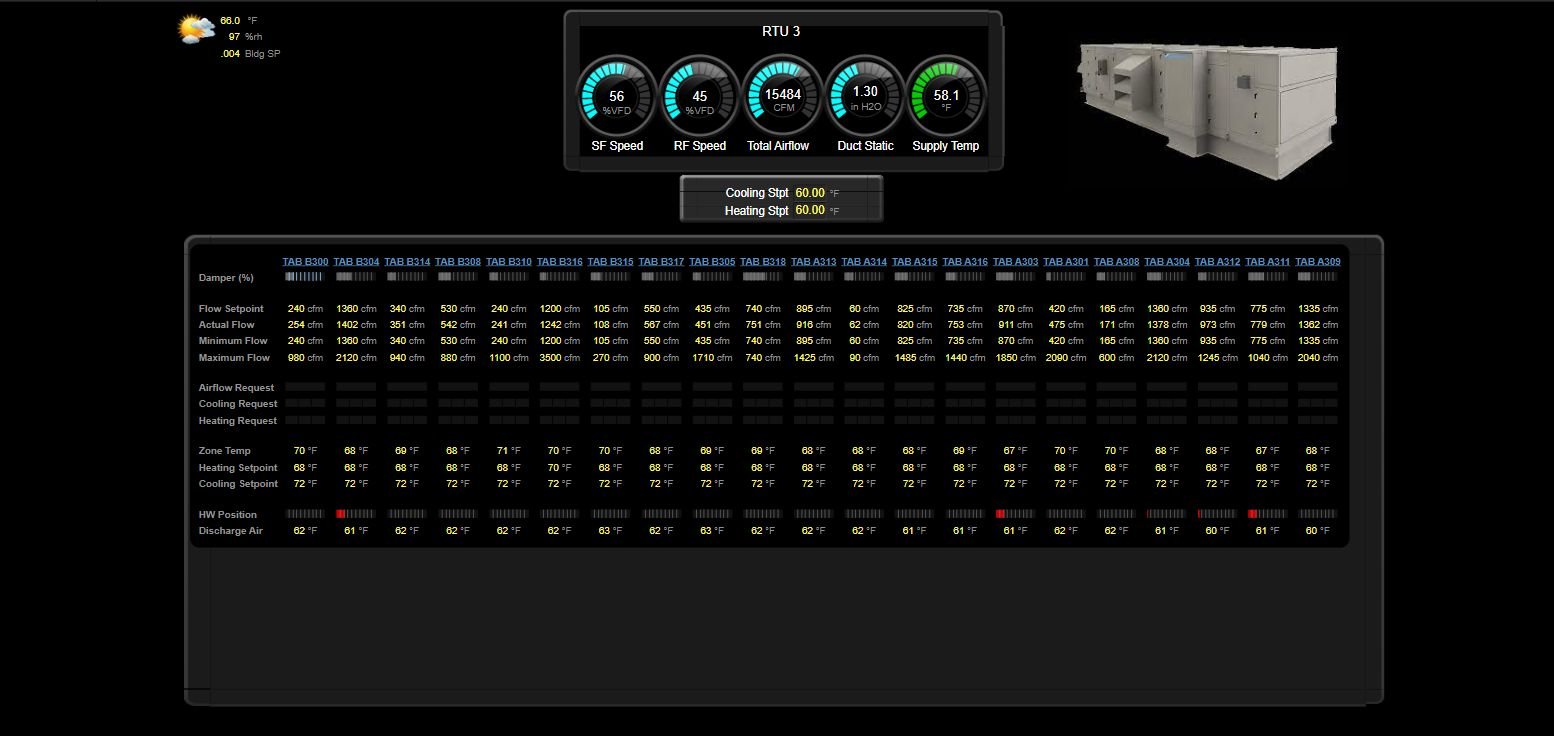This screenshot has height=736, width=1554.
Task: Open the Duct Static gauge
Action: [865, 97]
